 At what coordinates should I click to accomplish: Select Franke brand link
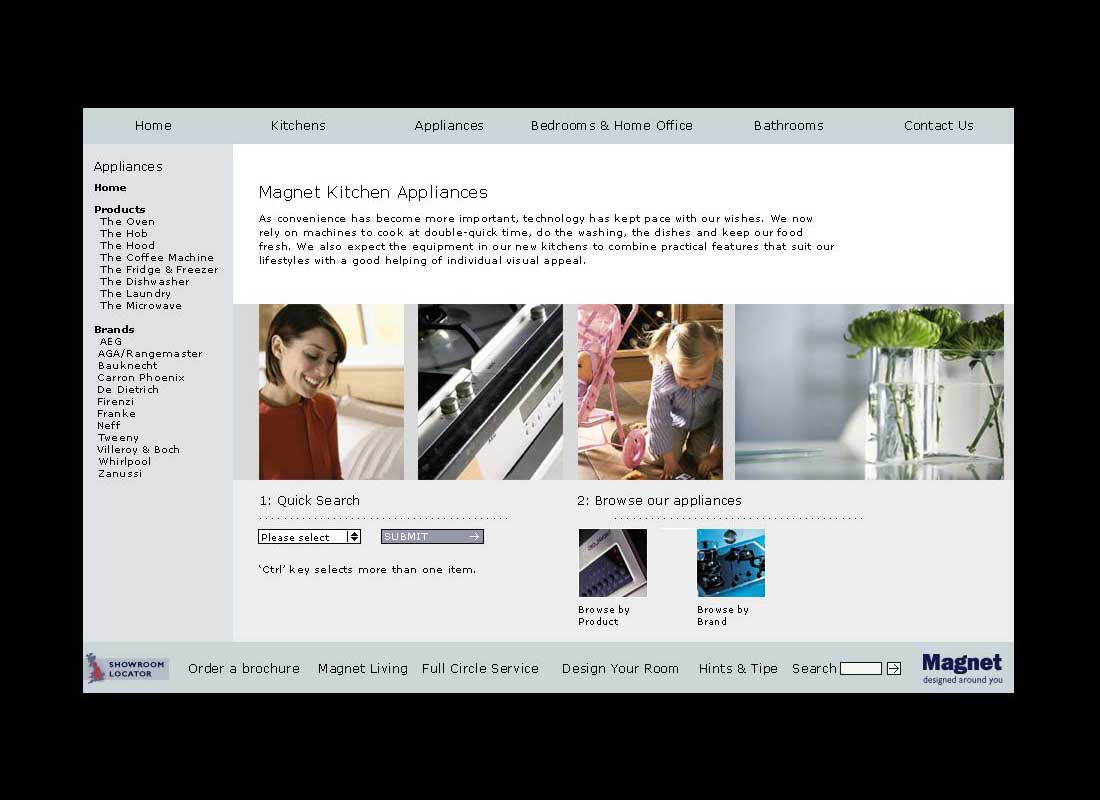116,413
